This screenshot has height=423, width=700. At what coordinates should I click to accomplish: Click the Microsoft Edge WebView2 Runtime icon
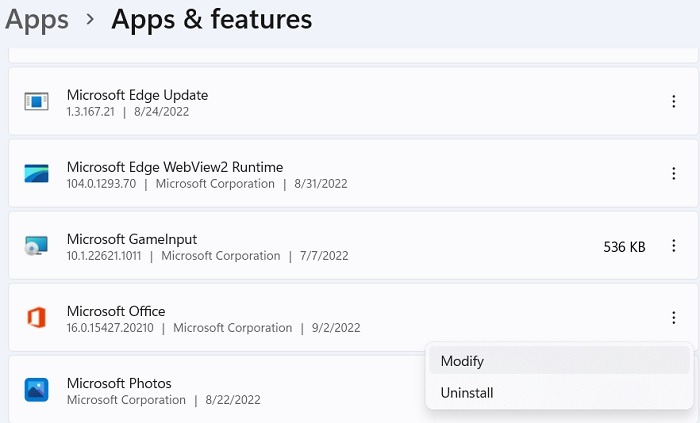pos(36,174)
